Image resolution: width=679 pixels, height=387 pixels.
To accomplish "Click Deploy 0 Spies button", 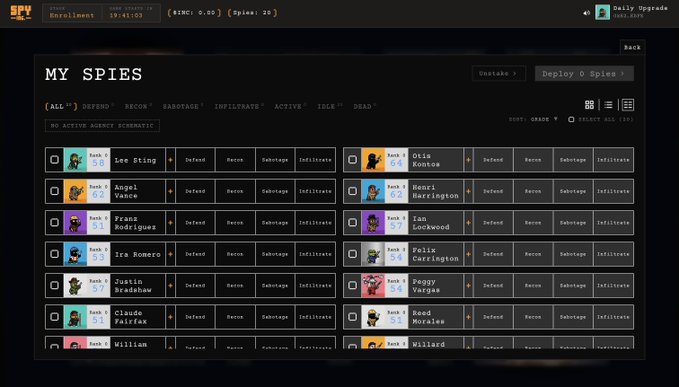I will pyautogui.click(x=584, y=74).
